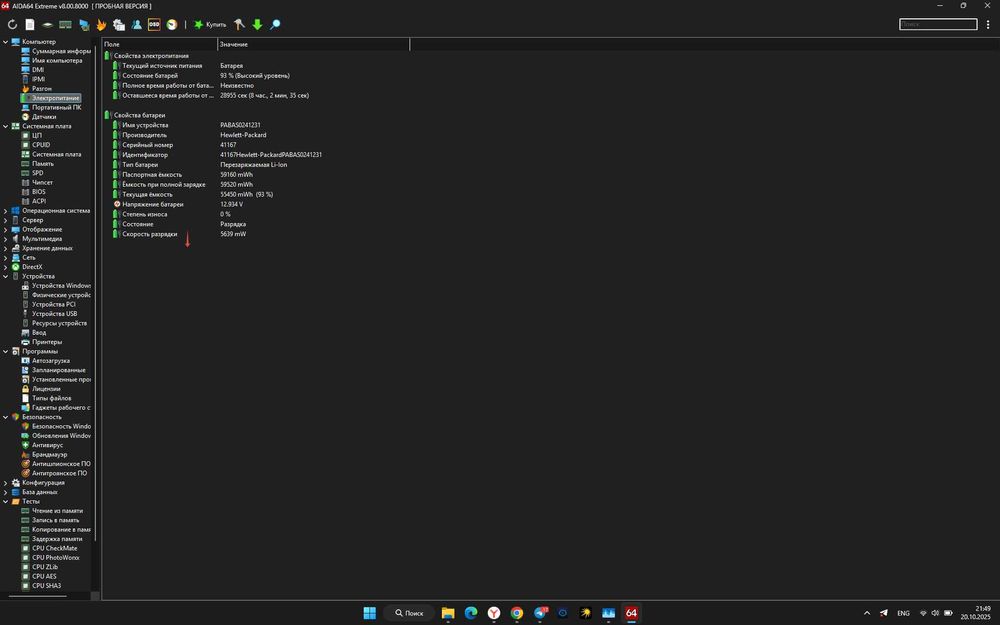This screenshot has width=1000, height=625.
Task: Expand the Операционная система tree node
Action: pos(6,210)
